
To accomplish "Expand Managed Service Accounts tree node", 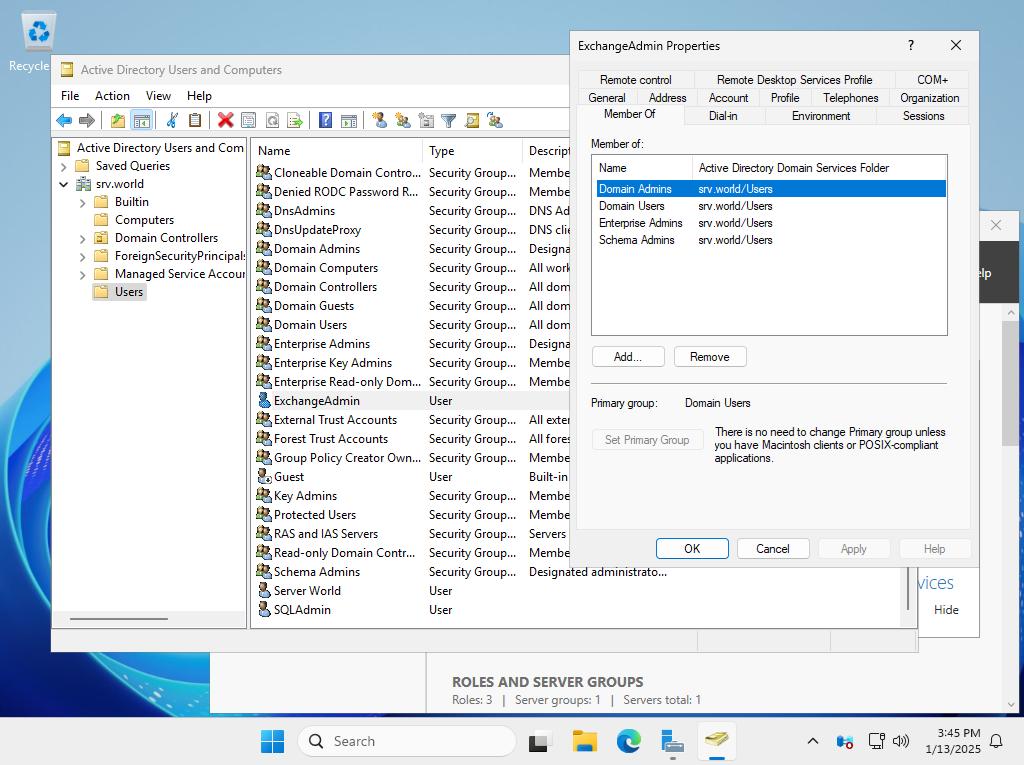I will coord(82,274).
